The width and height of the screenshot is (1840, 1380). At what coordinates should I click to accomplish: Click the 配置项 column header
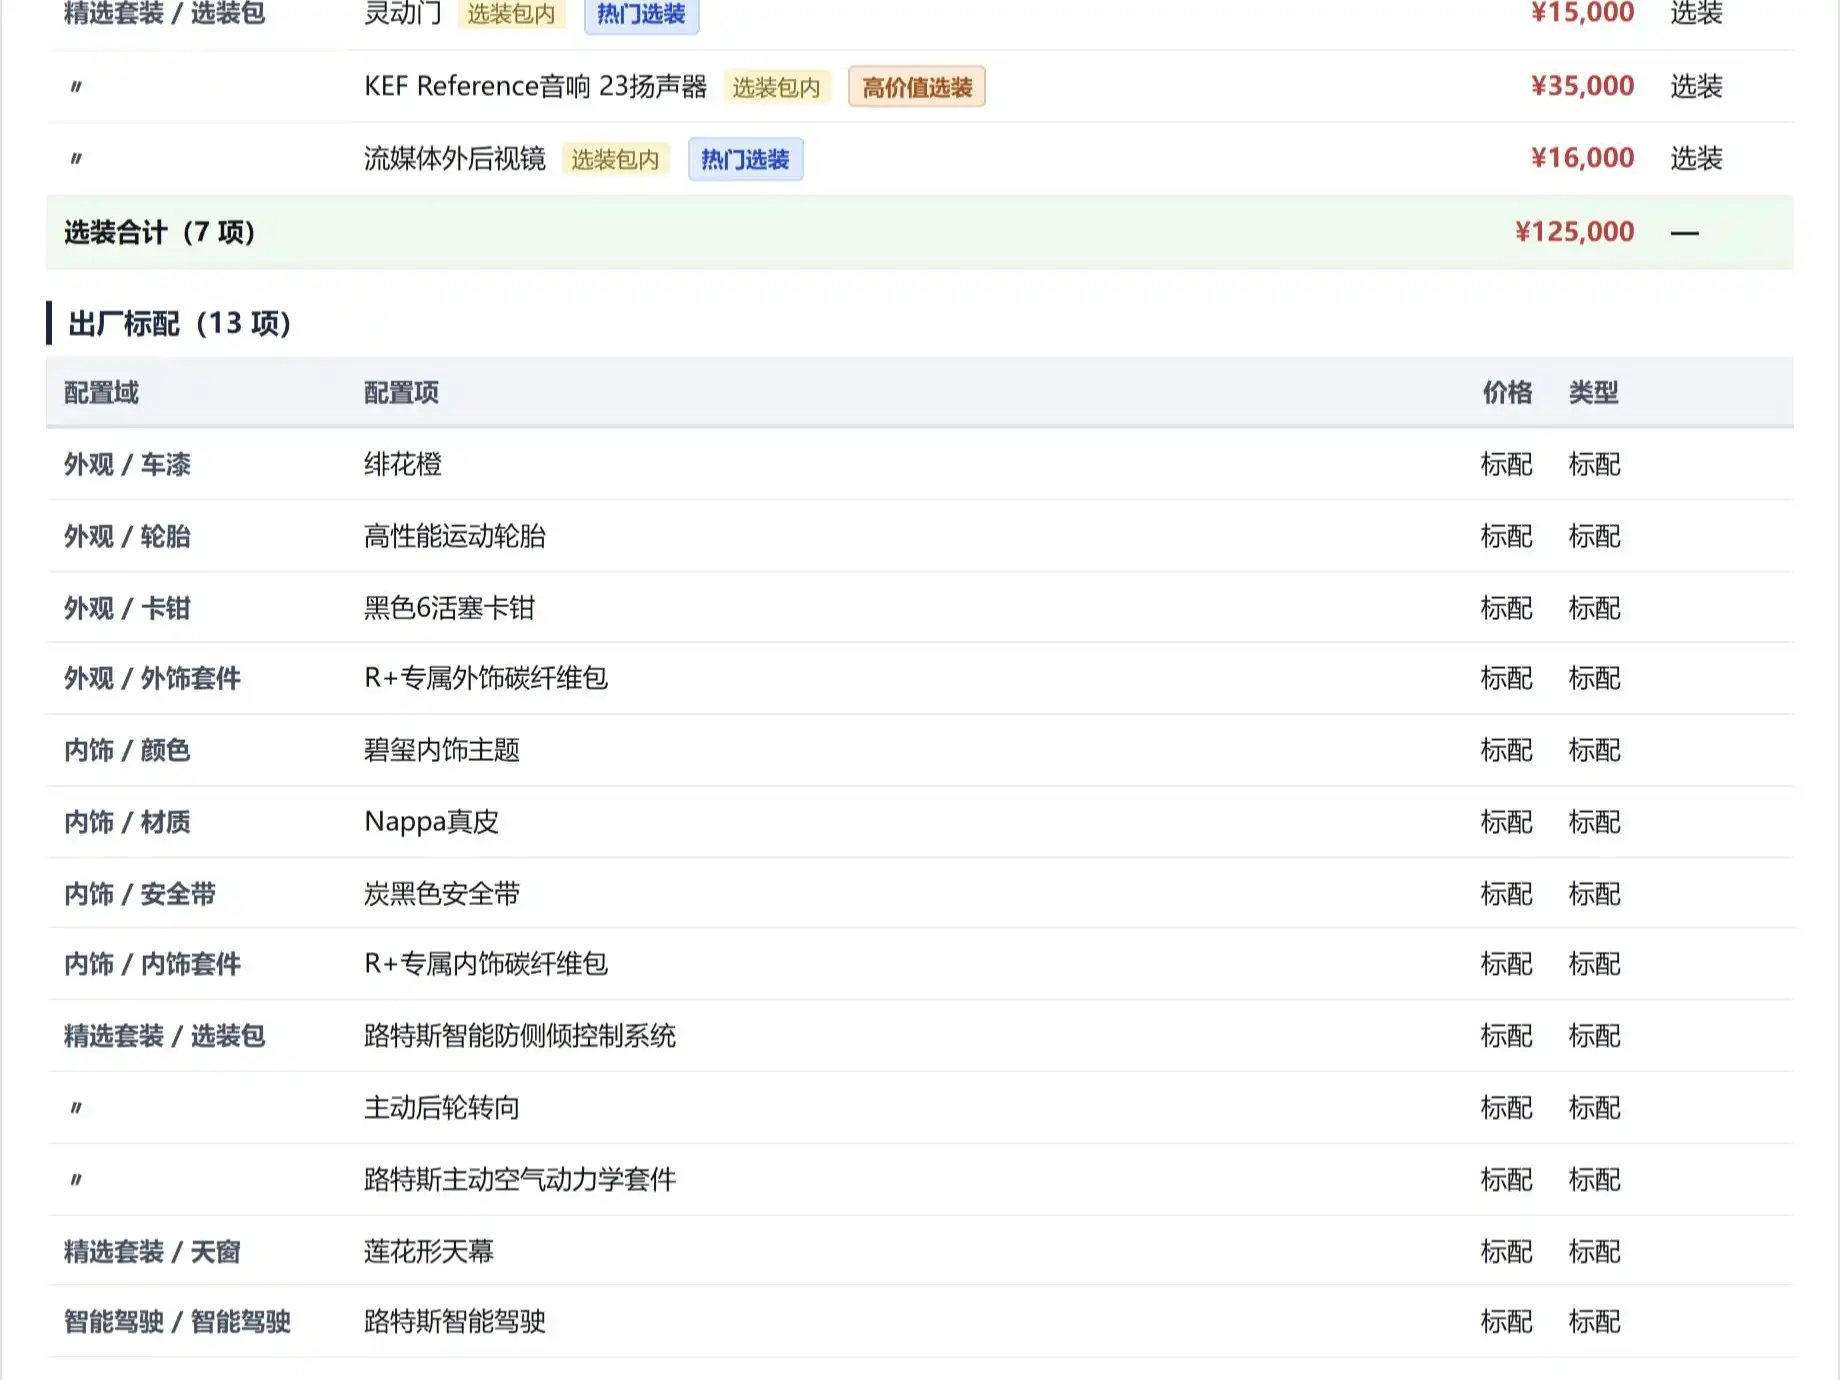click(401, 392)
